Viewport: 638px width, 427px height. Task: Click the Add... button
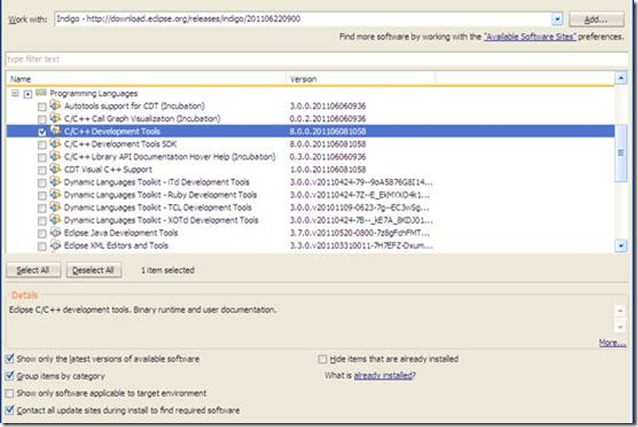coord(596,19)
